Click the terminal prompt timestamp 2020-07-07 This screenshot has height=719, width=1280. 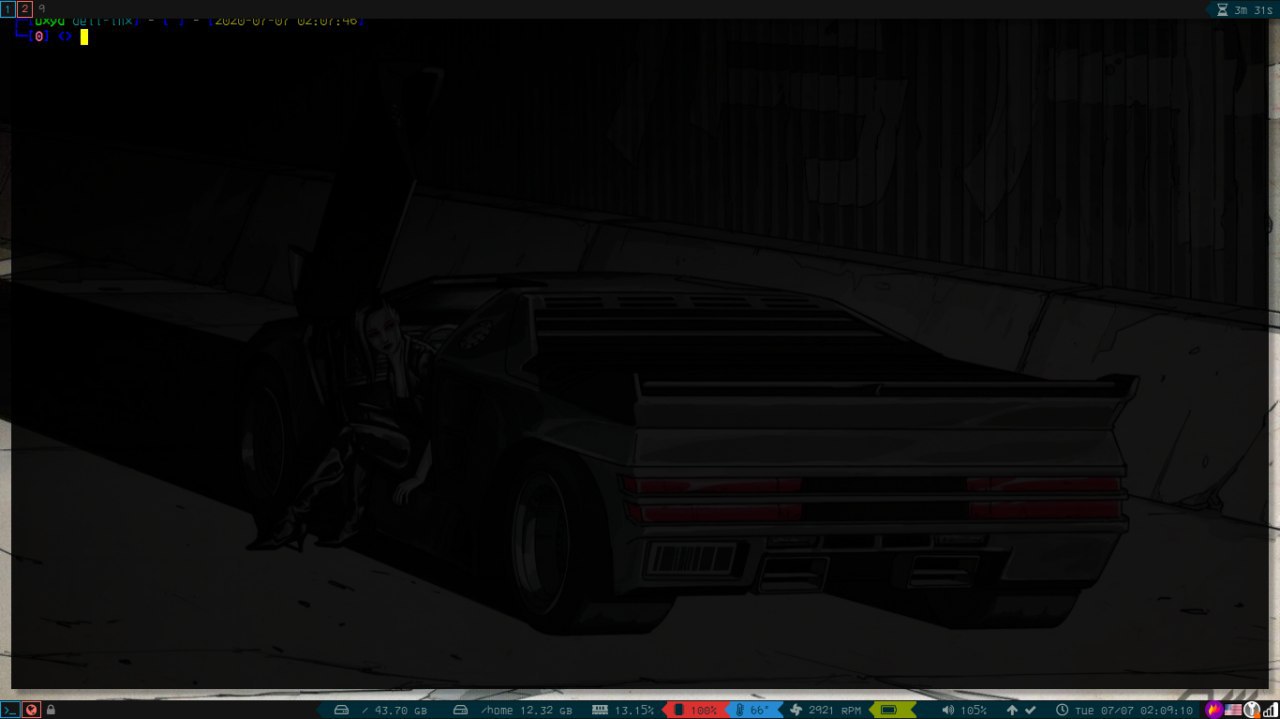coord(250,21)
